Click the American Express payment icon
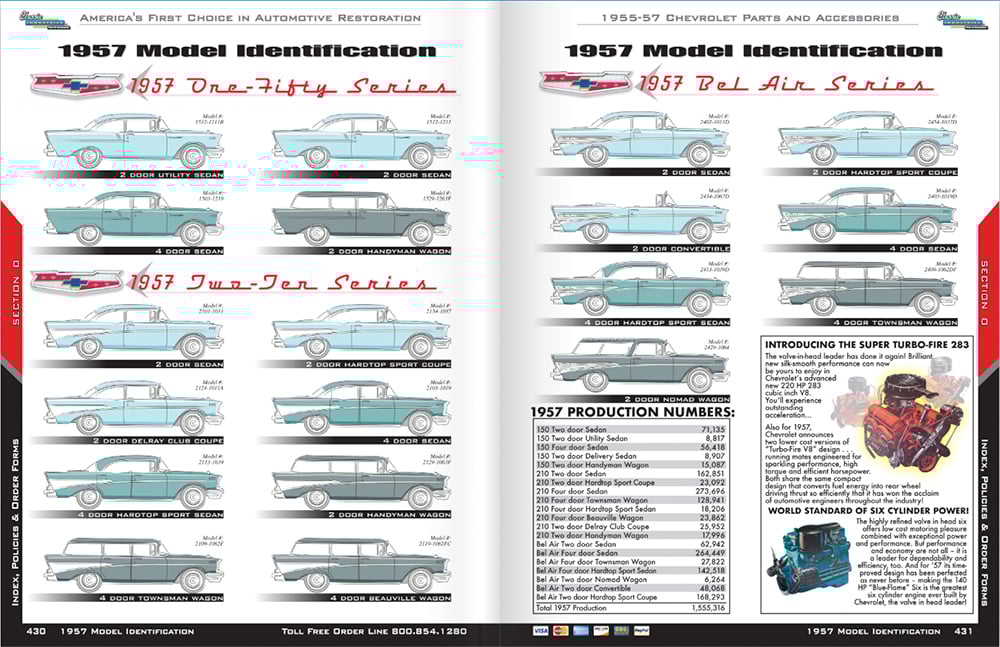 580,630
